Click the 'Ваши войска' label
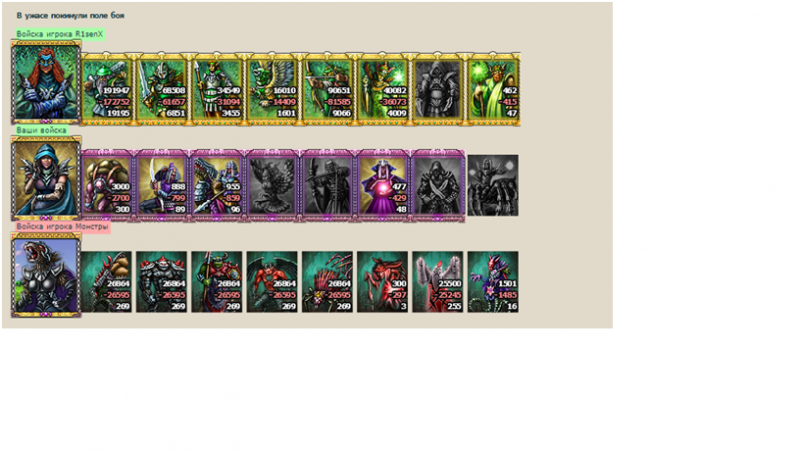Screen dimensions: 800x451 [41, 130]
